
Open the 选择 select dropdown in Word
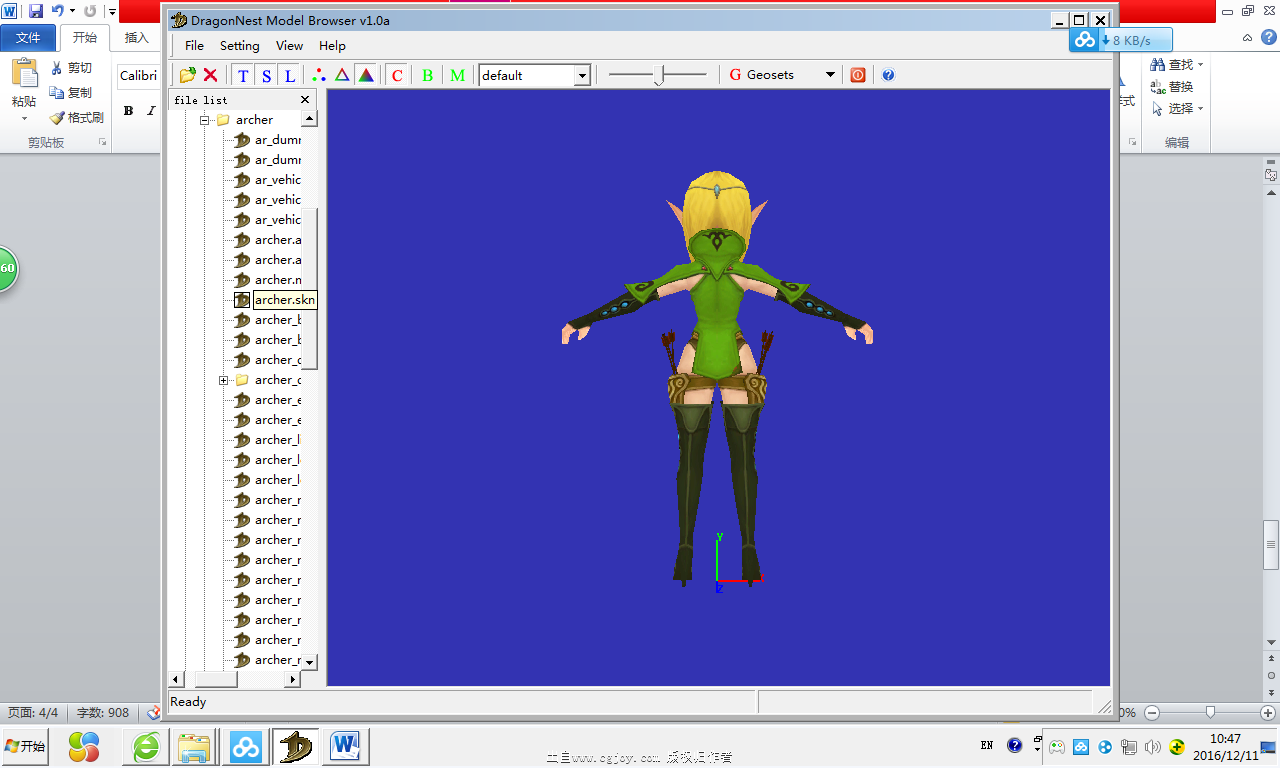(x=1201, y=108)
